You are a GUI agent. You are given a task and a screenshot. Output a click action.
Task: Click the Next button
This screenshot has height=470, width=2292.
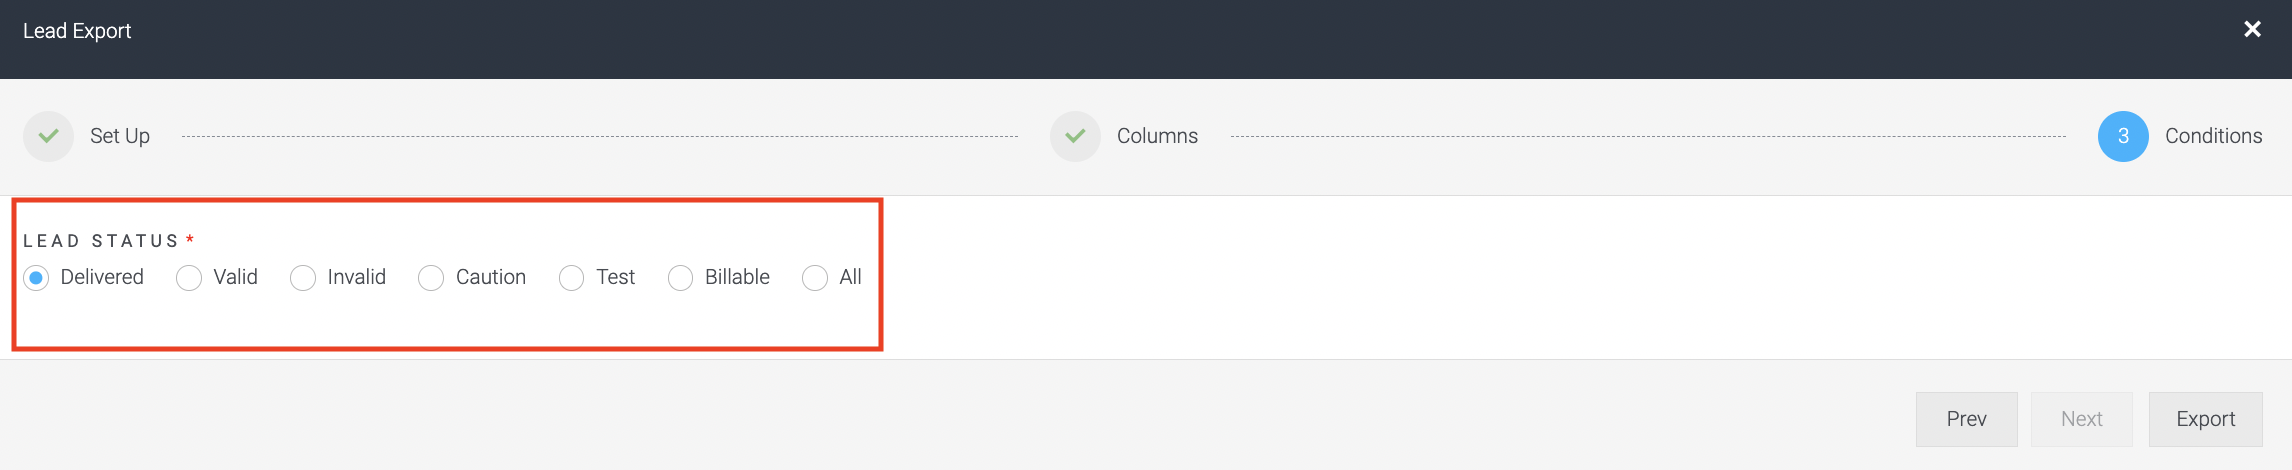tap(2082, 419)
